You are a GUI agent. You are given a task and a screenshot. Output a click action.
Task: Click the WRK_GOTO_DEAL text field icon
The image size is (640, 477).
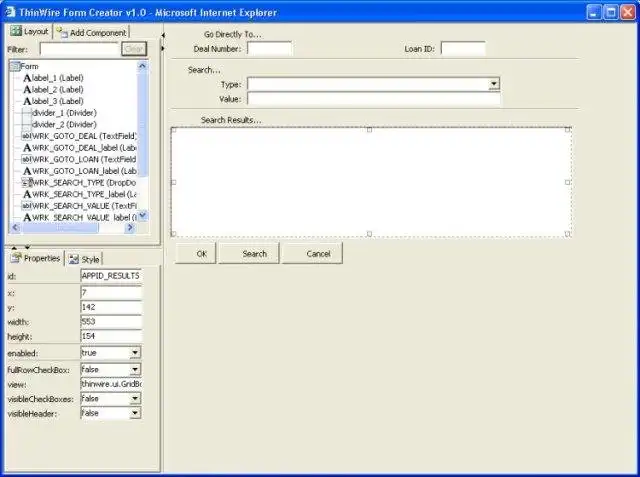pyautogui.click(x=27, y=136)
